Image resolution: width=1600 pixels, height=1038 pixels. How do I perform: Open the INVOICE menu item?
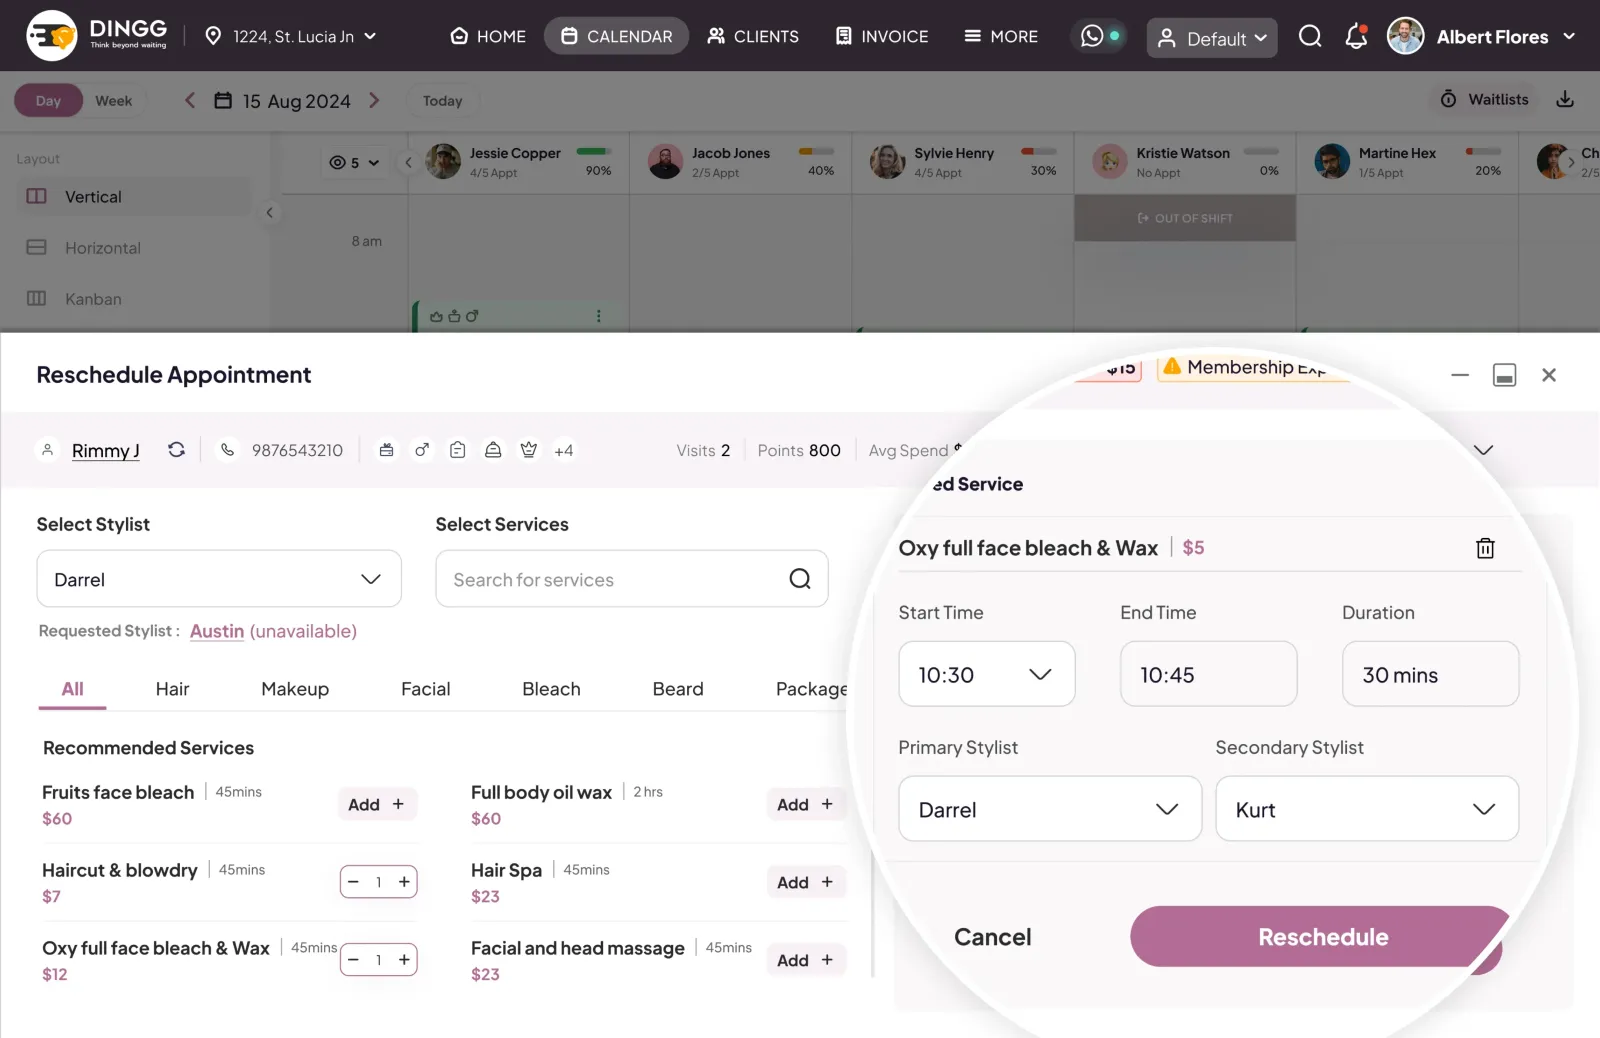pos(881,36)
